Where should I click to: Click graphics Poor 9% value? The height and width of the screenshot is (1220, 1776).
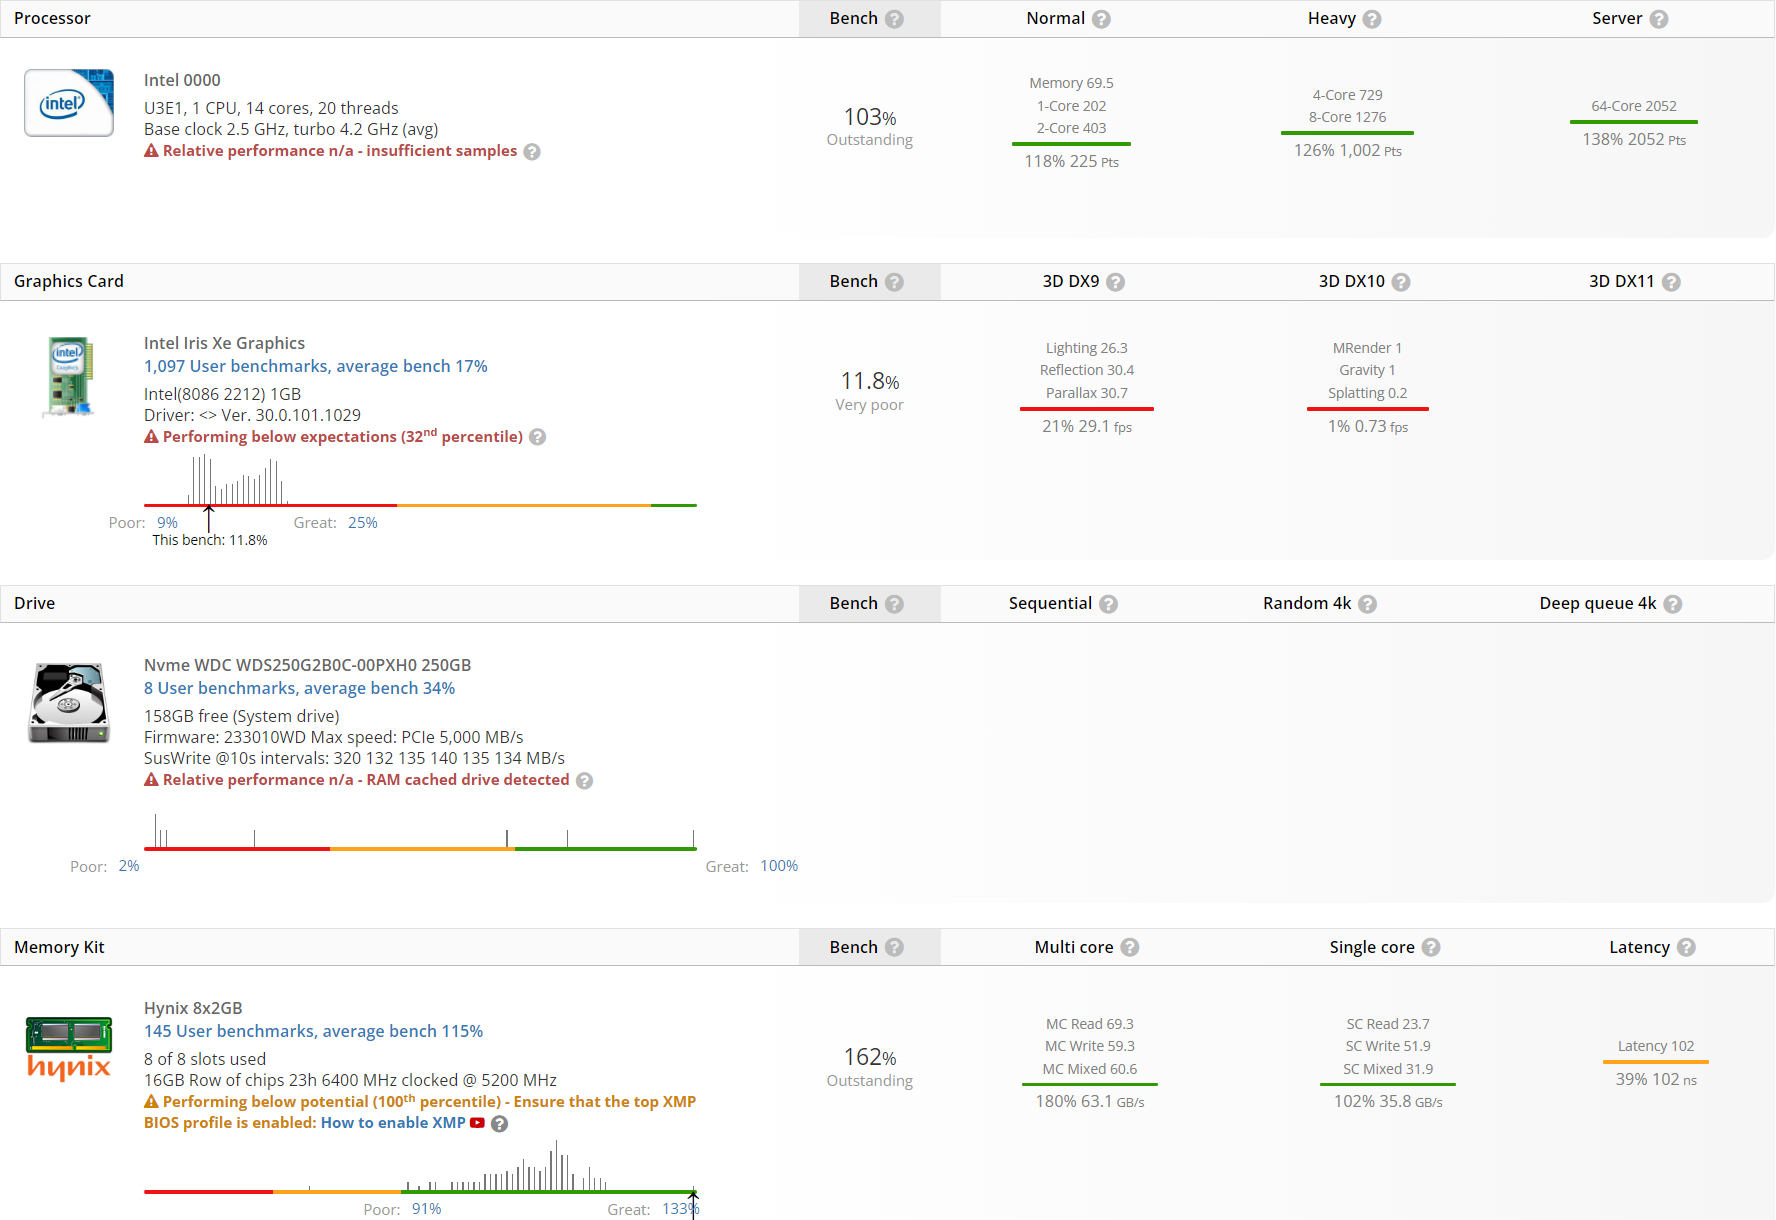click(x=167, y=523)
